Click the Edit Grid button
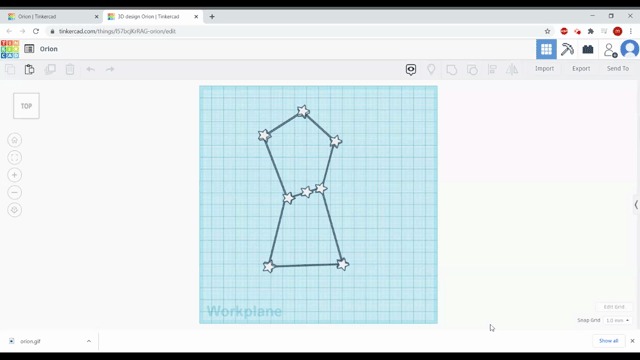Image resolution: width=640 pixels, height=360 pixels. pos(614,307)
